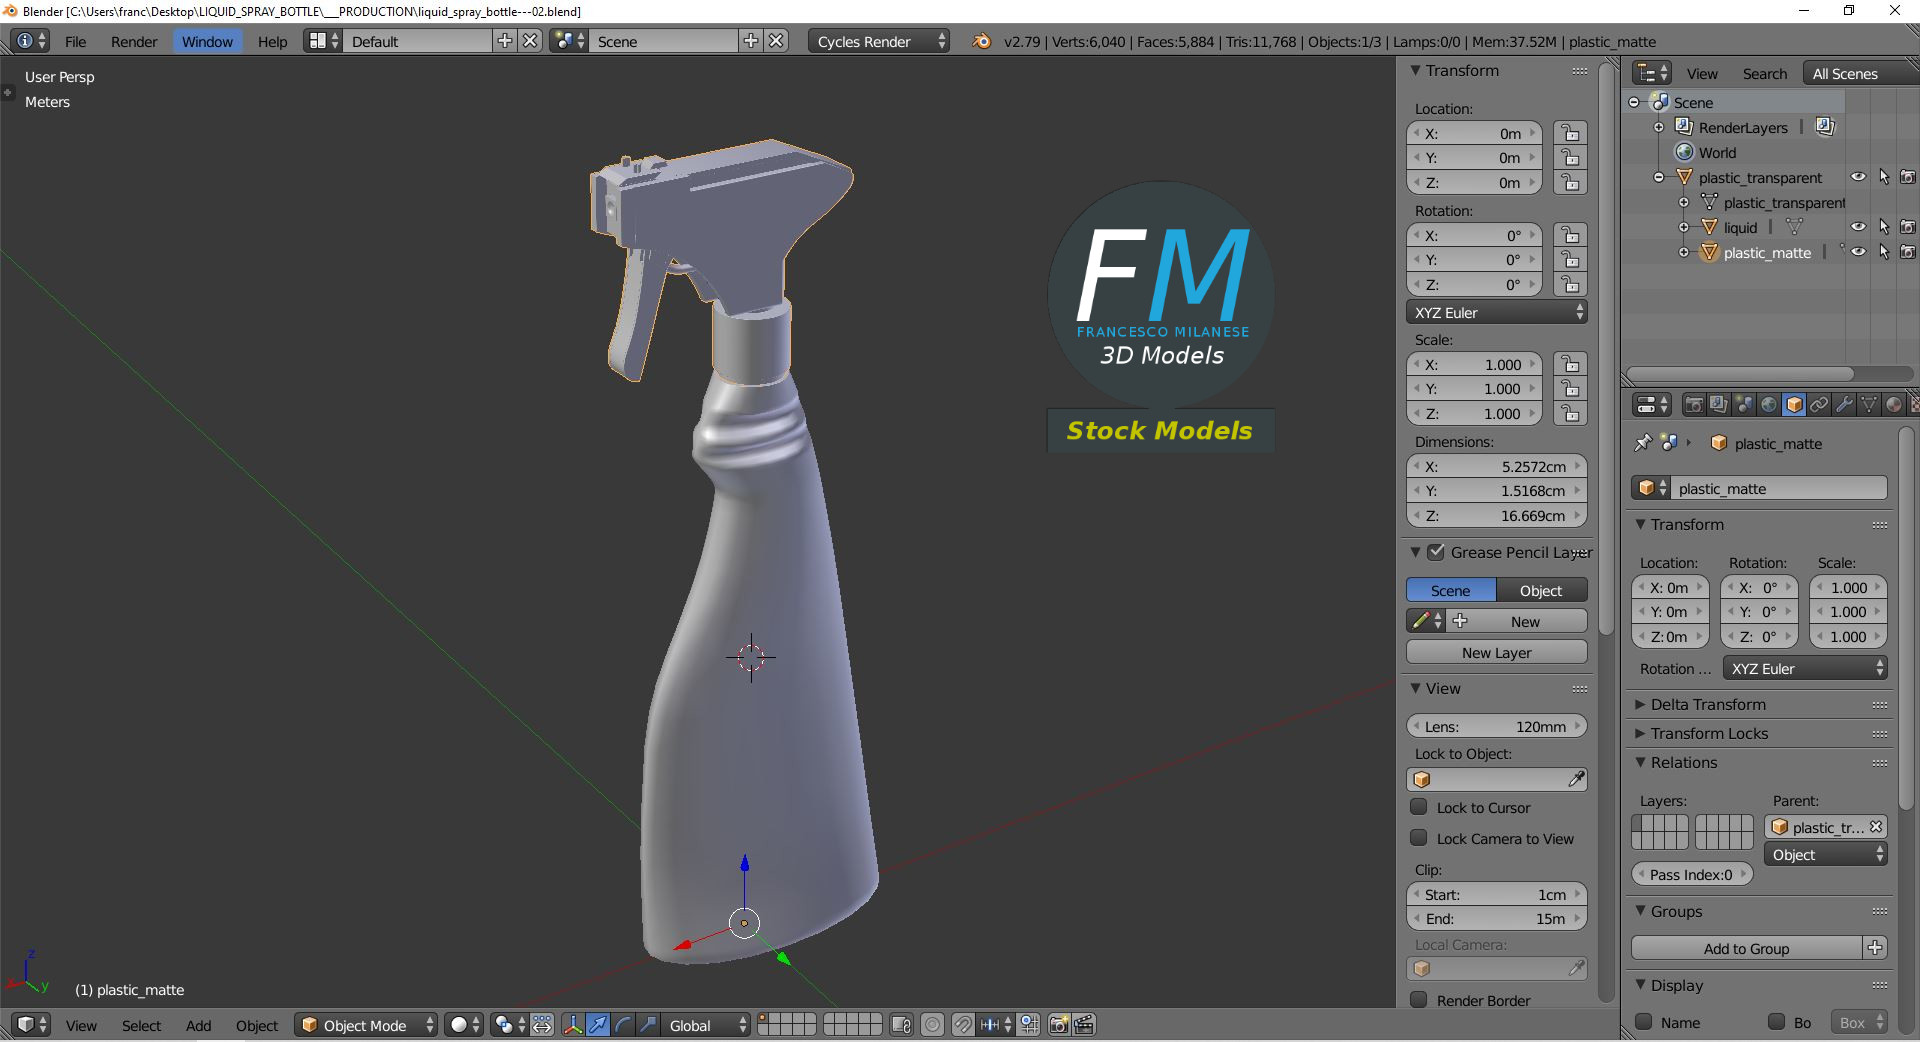Viewport: 1920px width, 1042px height.
Task: Select the Rotate manipulator arc icon
Action: (623, 1025)
